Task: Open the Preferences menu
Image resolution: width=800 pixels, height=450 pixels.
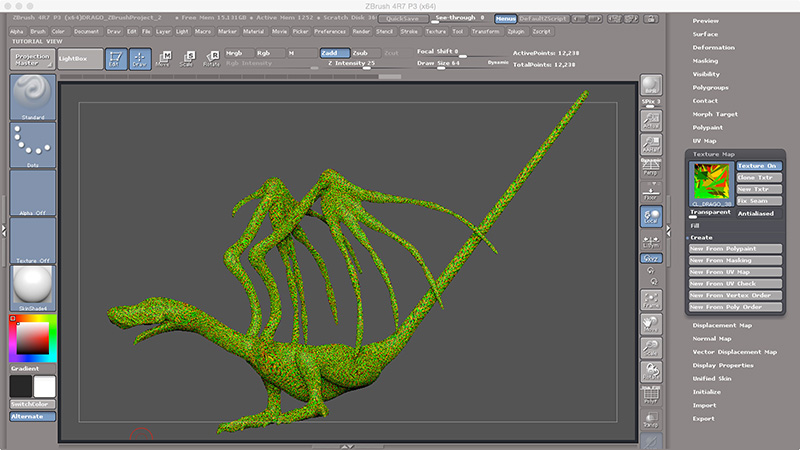Action: point(329,31)
